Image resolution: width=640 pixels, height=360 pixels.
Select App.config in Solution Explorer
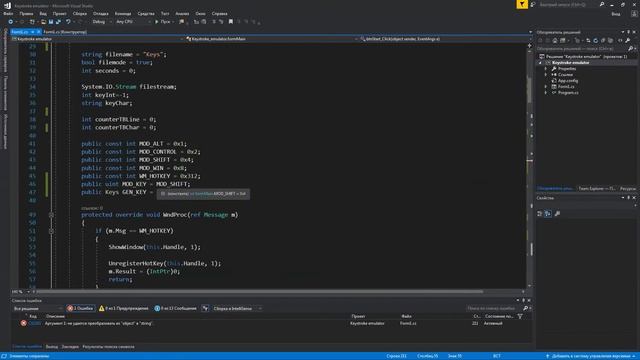[x=567, y=80]
